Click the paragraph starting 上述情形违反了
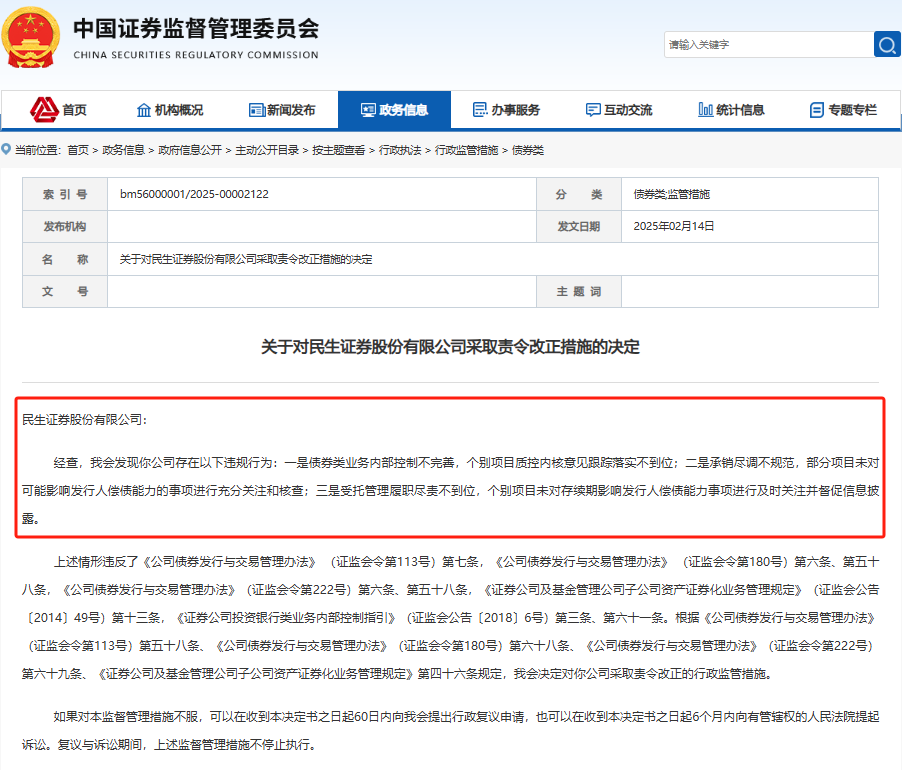The width and height of the screenshot is (902, 770). click(x=450, y=618)
